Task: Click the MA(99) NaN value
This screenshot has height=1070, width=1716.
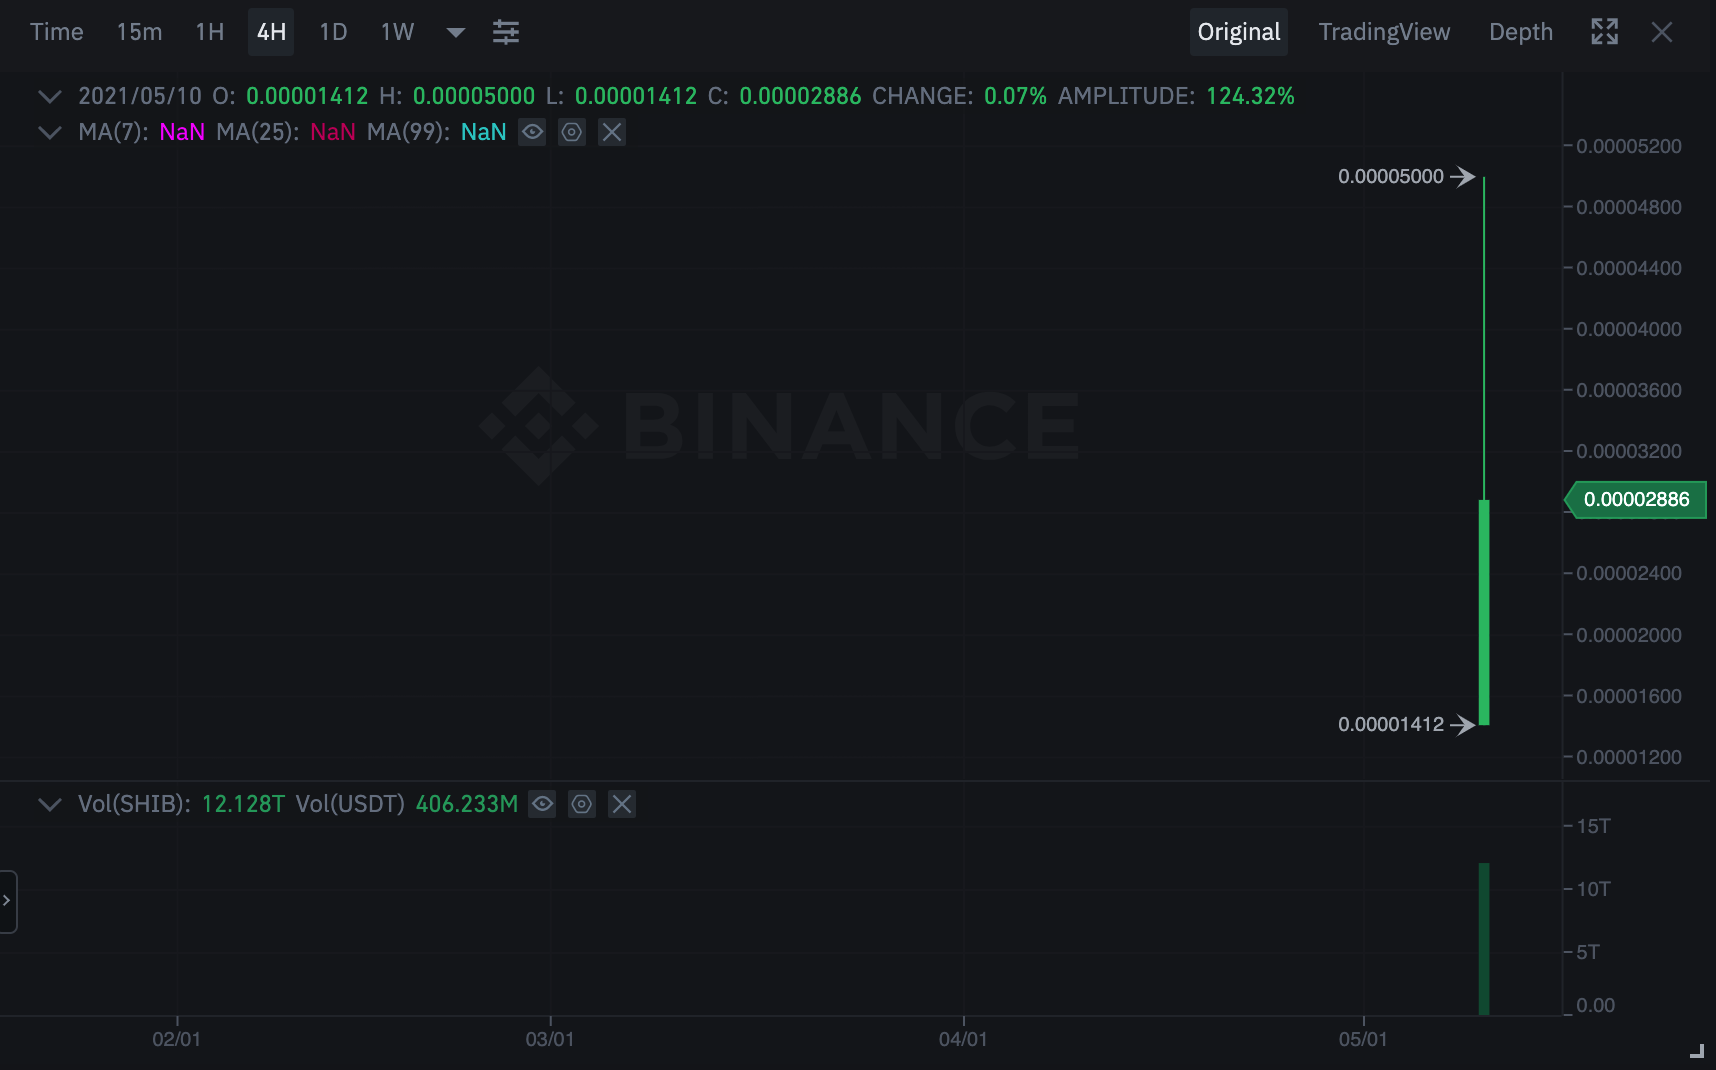Action: coord(484,132)
